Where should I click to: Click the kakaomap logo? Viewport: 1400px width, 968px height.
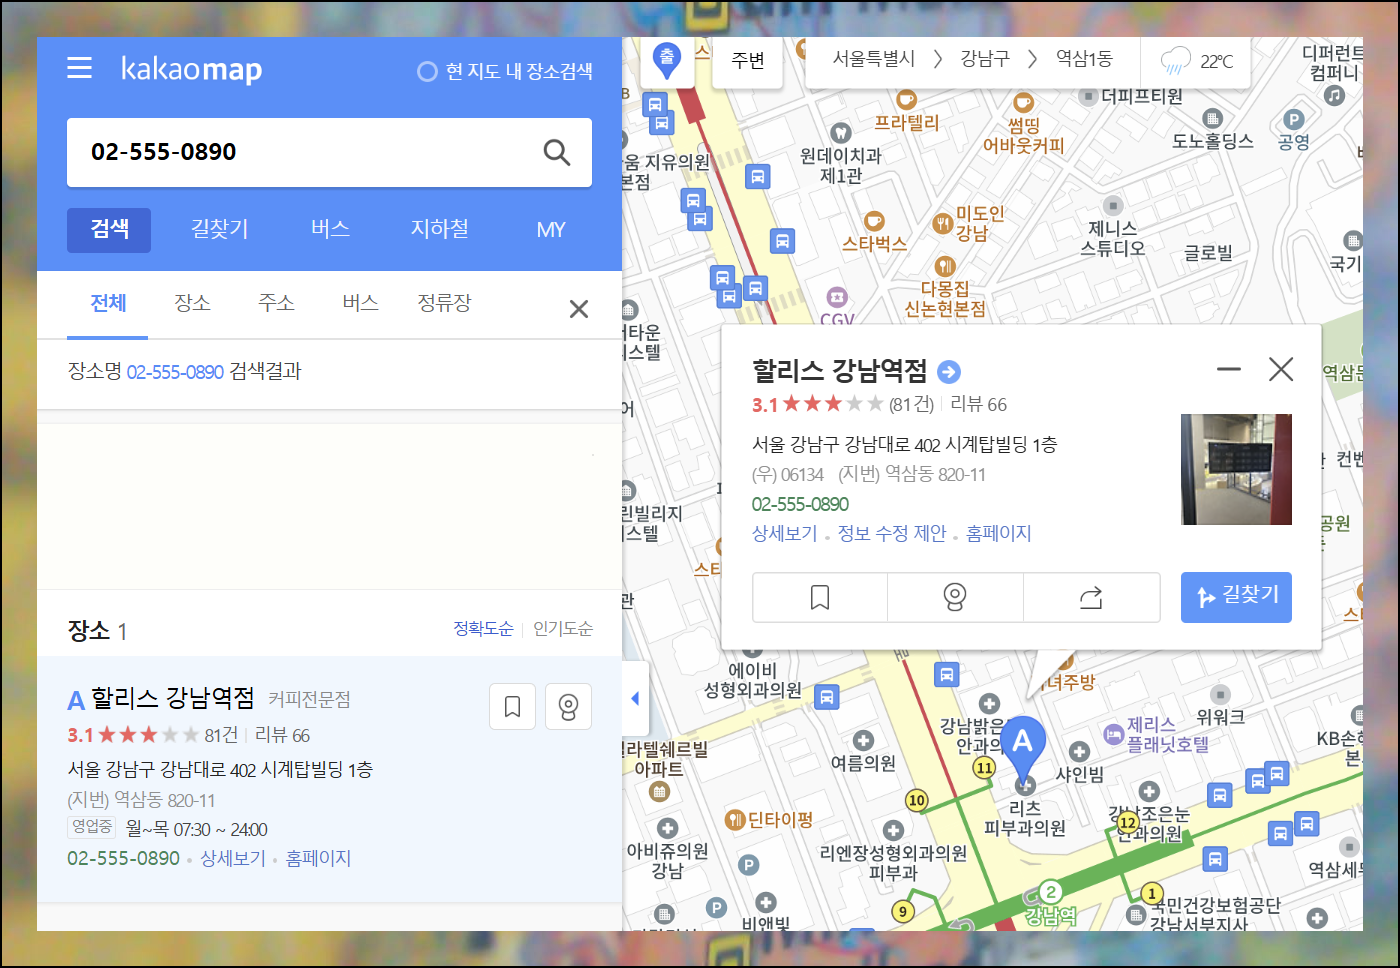point(191,68)
